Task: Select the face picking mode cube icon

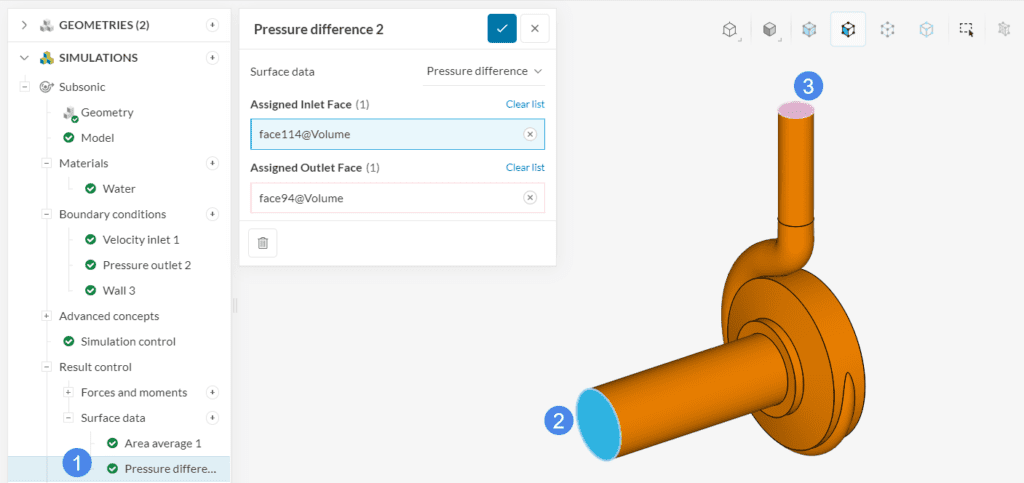Action: (x=848, y=29)
